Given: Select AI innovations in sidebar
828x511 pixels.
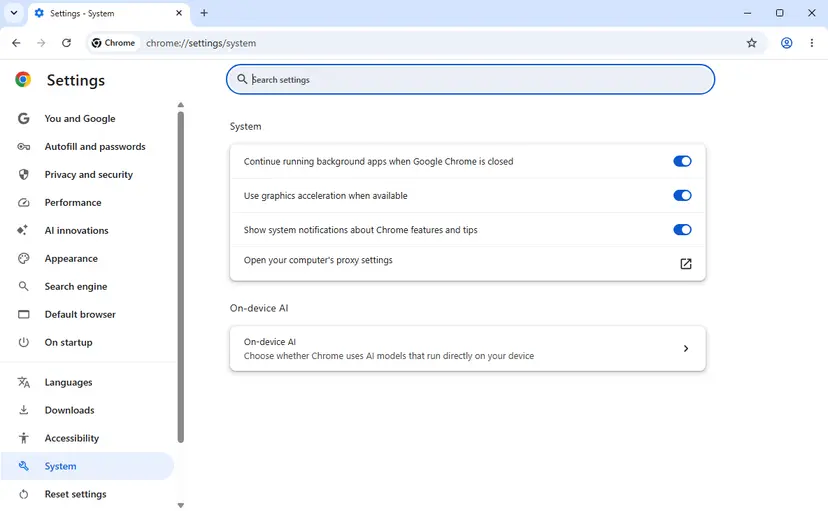Looking at the screenshot, I should click(87, 231).
